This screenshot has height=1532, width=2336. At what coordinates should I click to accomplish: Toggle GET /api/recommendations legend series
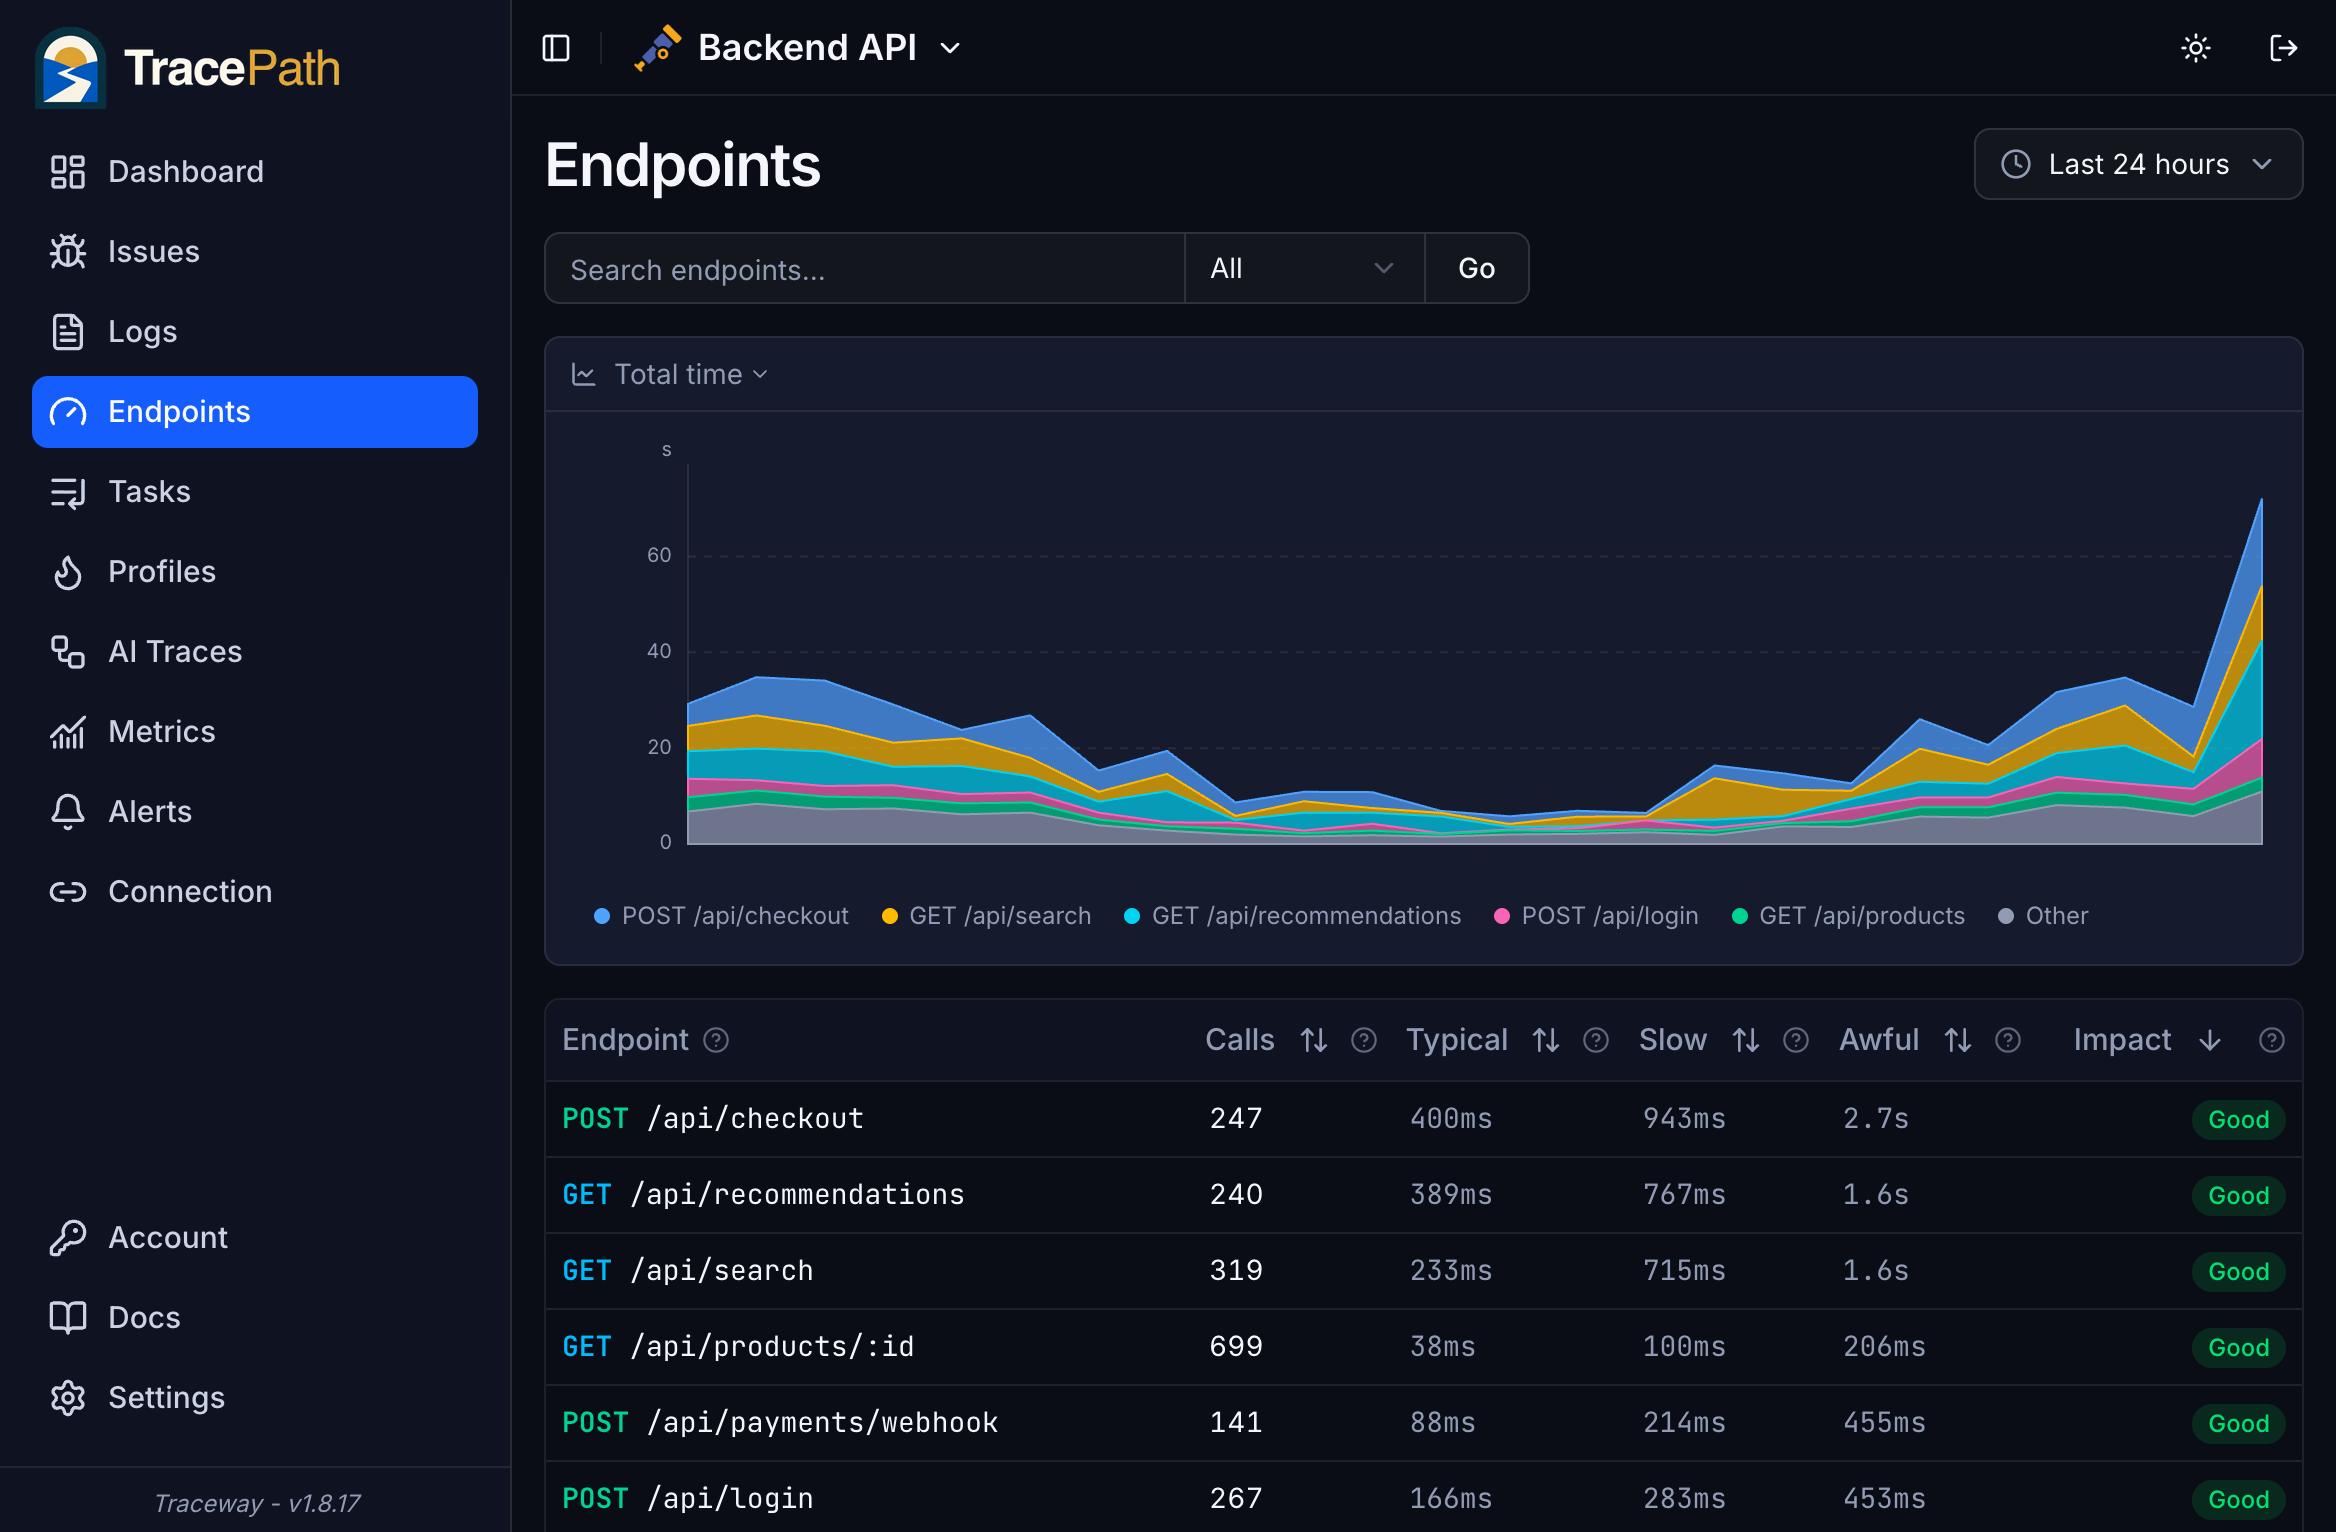(x=1293, y=916)
